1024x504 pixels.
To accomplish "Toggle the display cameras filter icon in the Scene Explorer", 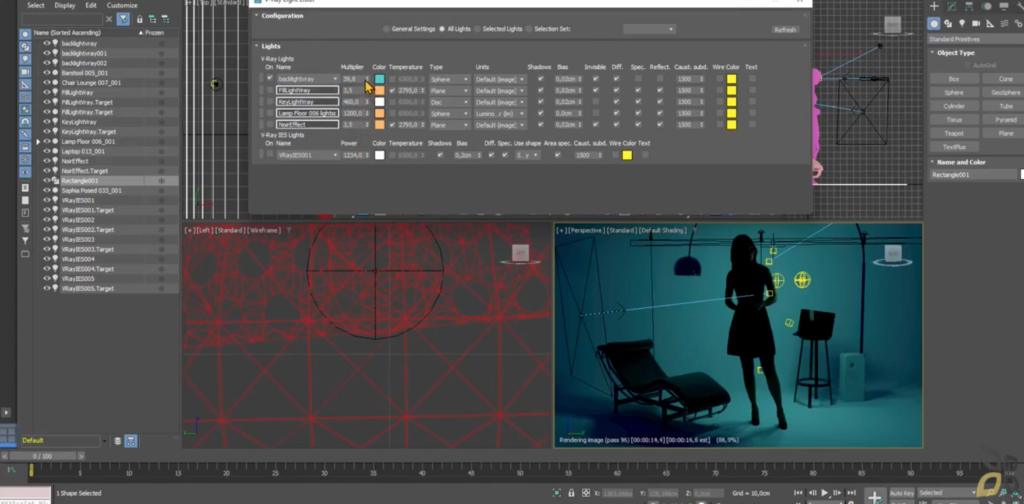I will coord(25,71).
